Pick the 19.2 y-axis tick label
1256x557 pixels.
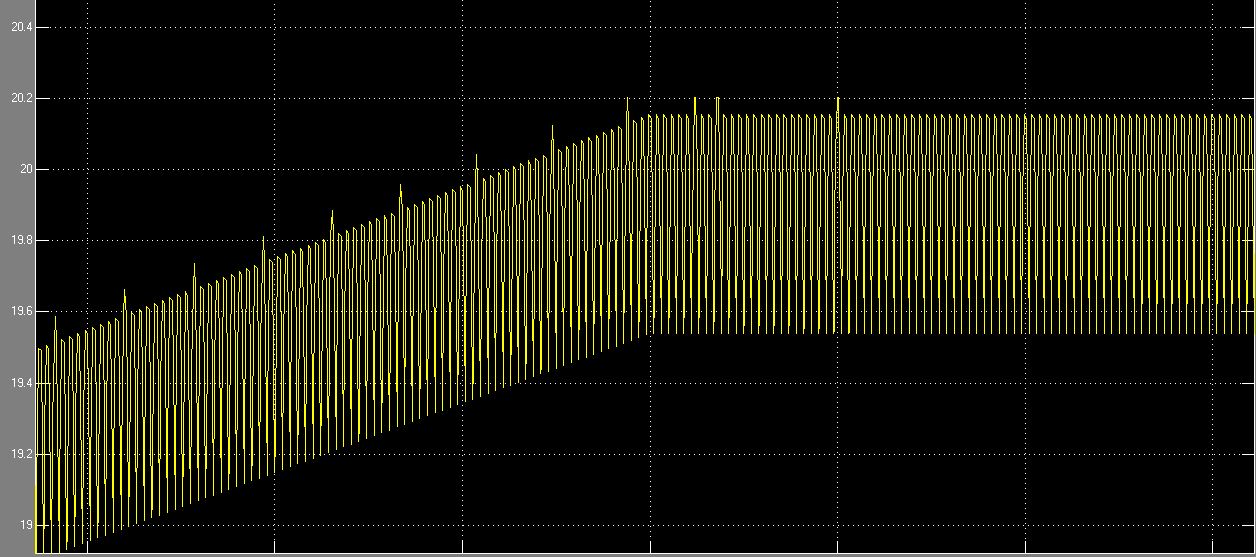(x=21, y=454)
